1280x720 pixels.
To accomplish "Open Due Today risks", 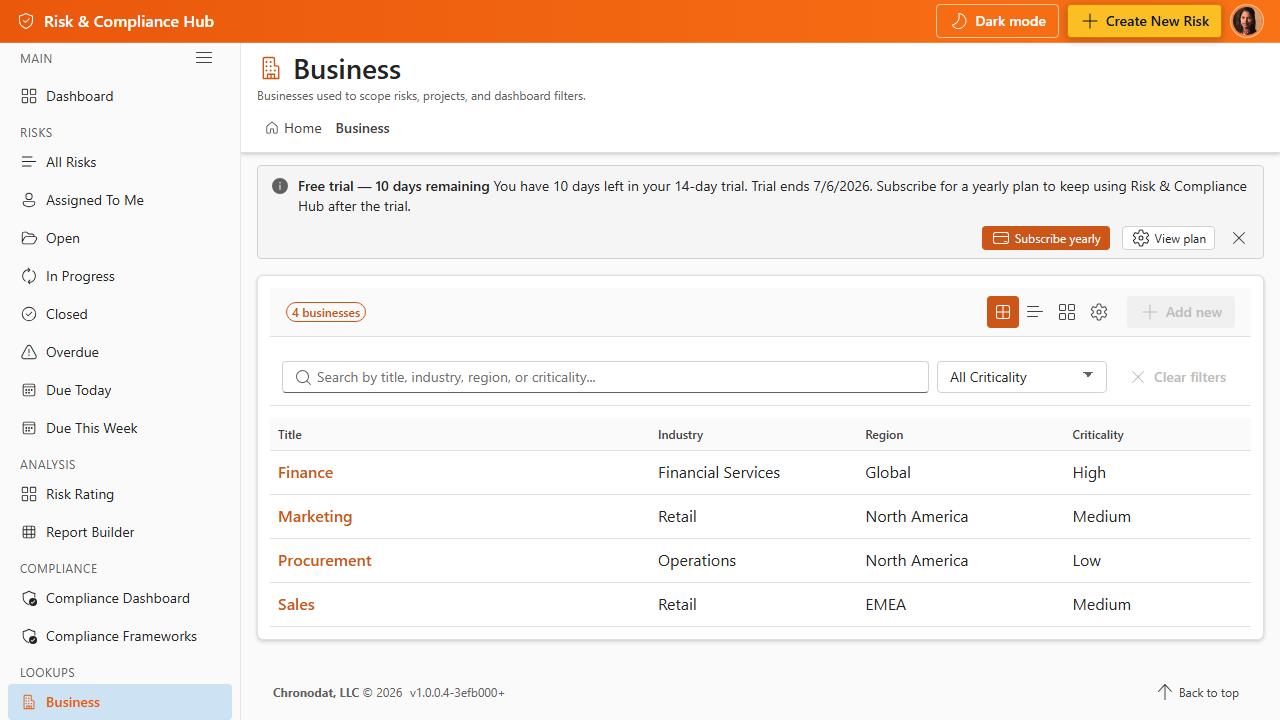I will pyautogui.click(x=120, y=390).
